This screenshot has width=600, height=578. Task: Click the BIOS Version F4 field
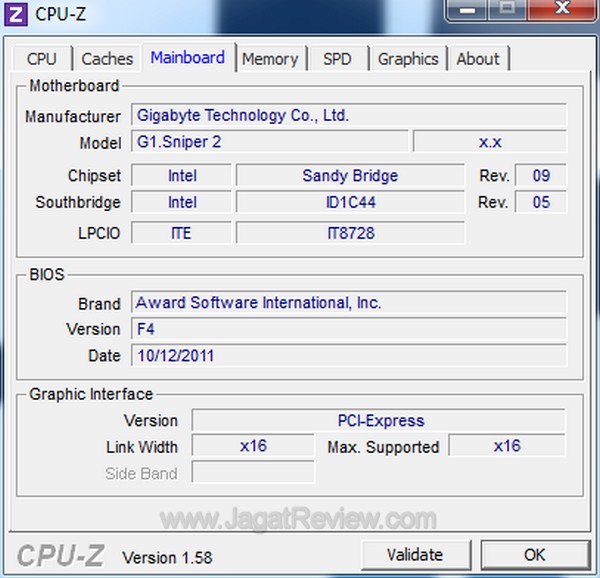[349, 329]
